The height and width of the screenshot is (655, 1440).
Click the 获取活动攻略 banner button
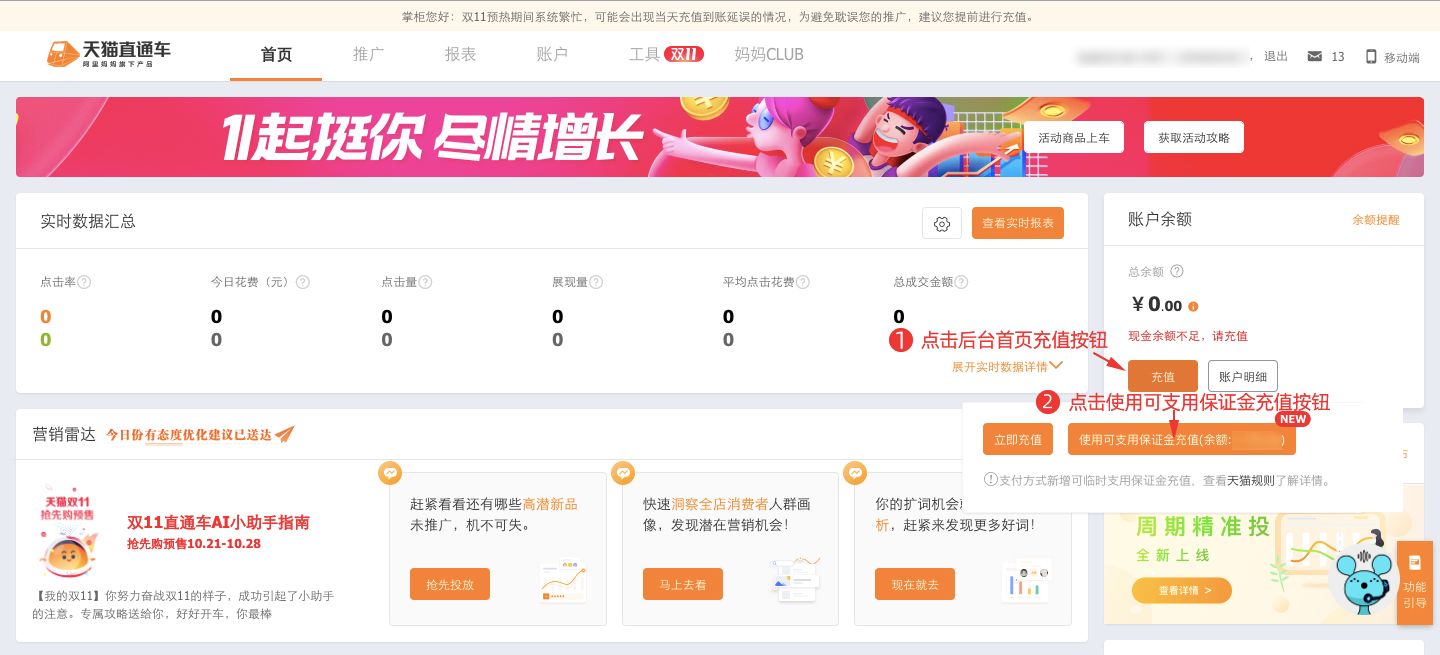click(1194, 137)
